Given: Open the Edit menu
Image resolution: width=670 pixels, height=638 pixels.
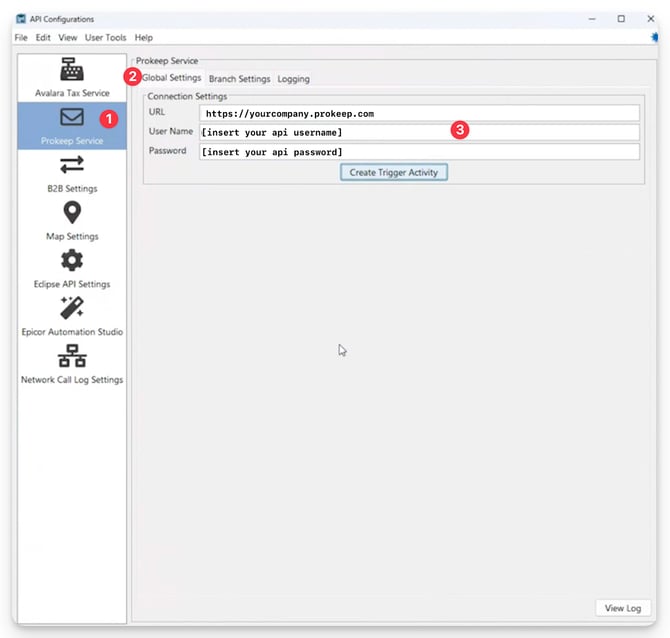Looking at the screenshot, I should (43, 37).
